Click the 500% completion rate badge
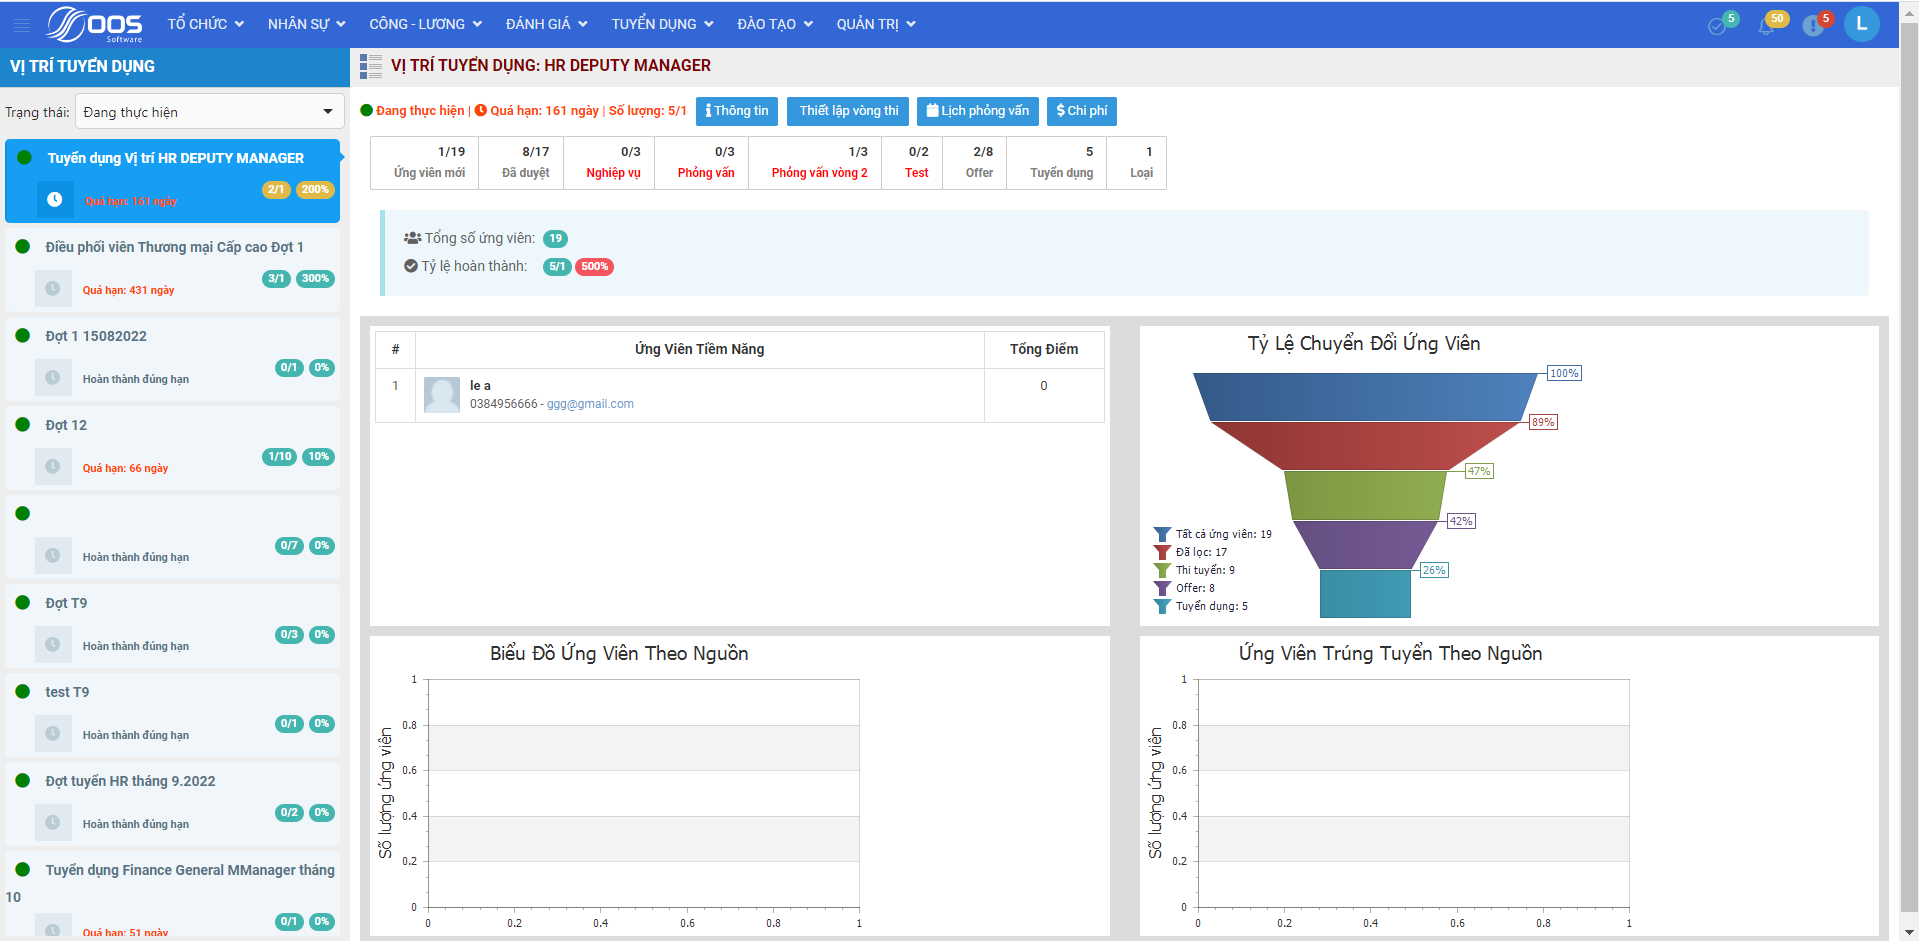The image size is (1919, 941). (x=594, y=267)
